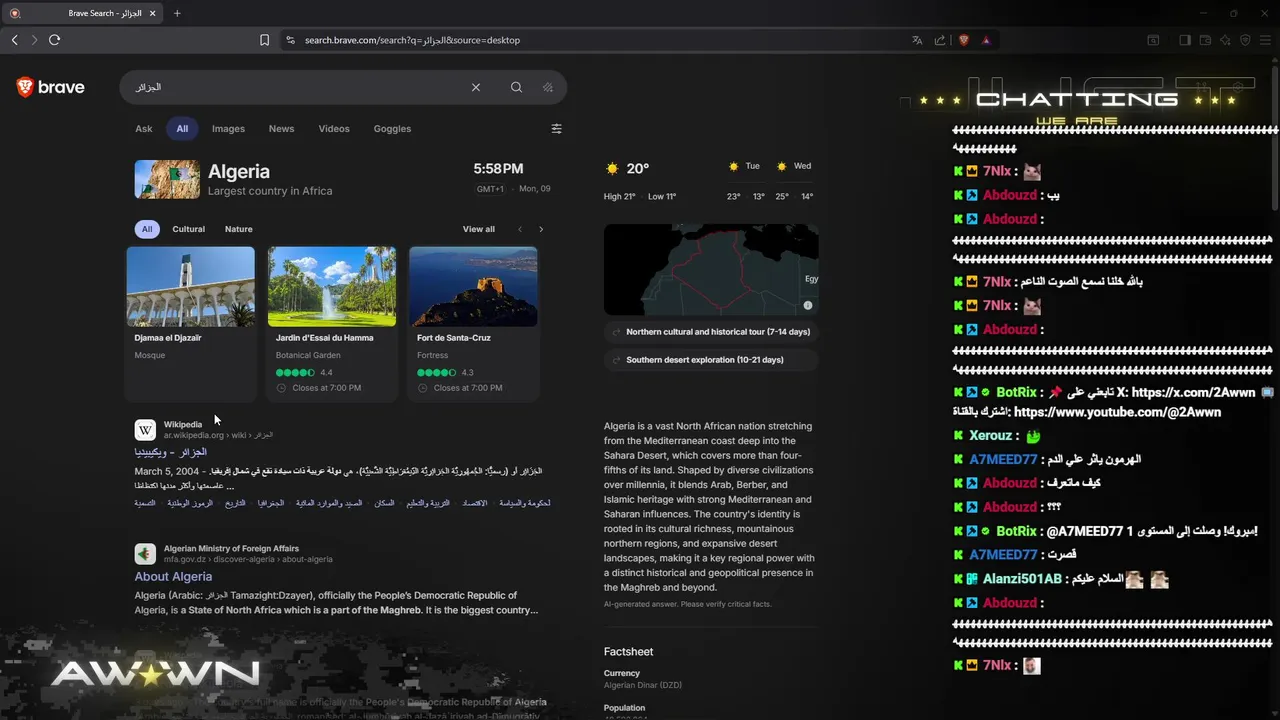Filter places by Nature
Screen dimensions: 1280x720
[x=238, y=229]
